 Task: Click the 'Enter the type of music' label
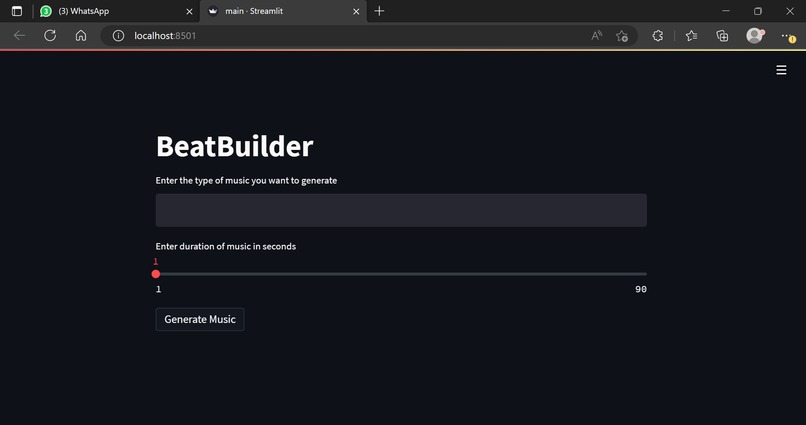pyautogui.click(x=246, y=180)
